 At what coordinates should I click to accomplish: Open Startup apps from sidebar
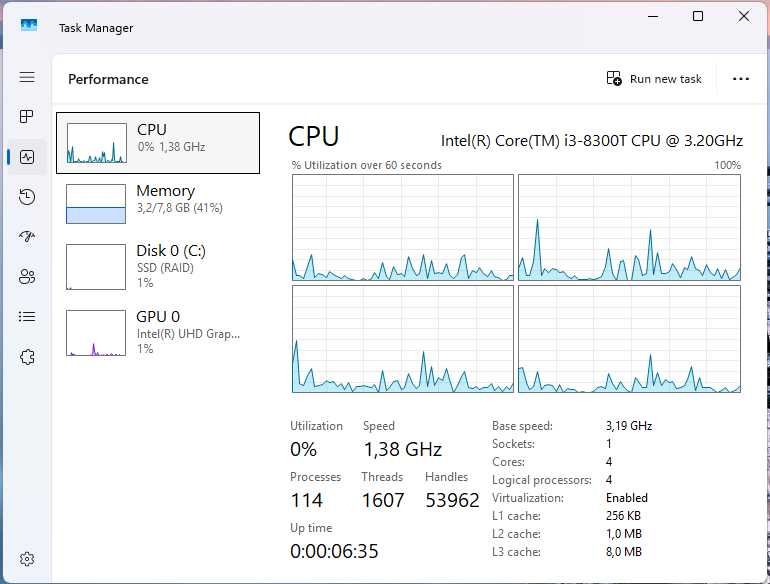tap(27, 237)
